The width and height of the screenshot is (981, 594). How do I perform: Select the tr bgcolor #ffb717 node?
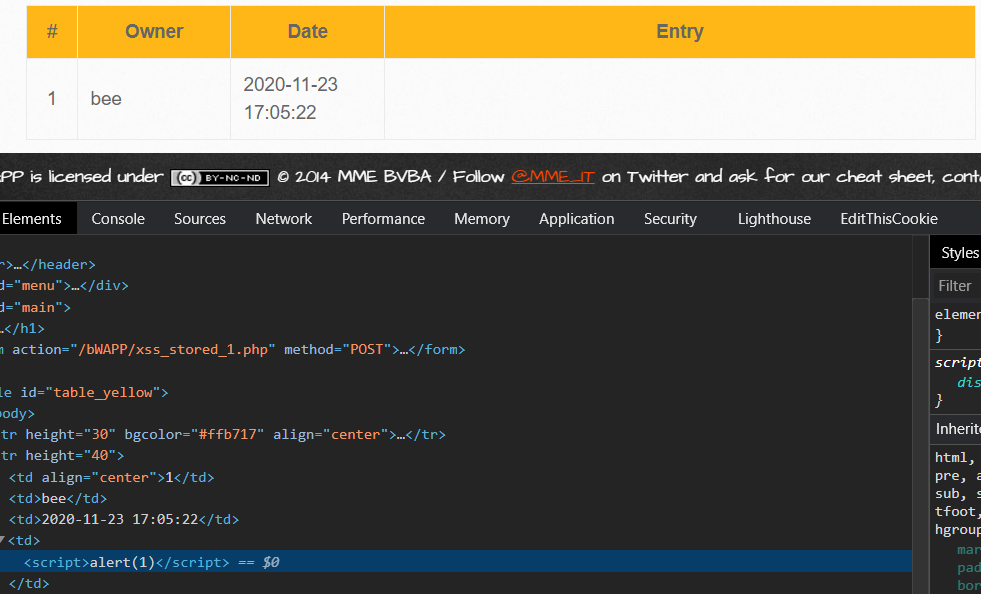click(223, 434)
